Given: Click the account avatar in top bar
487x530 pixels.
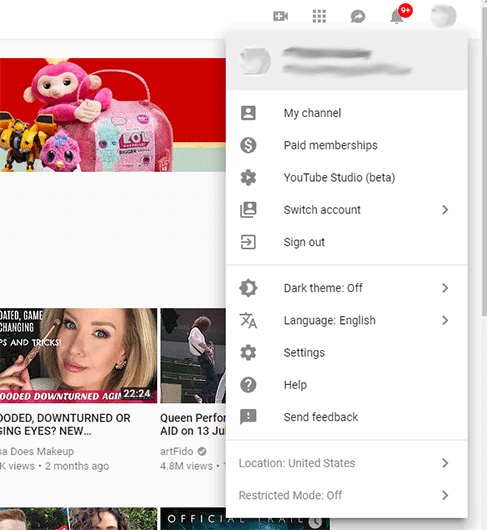Looking at the screenshot, I should [x=443, y=16].
